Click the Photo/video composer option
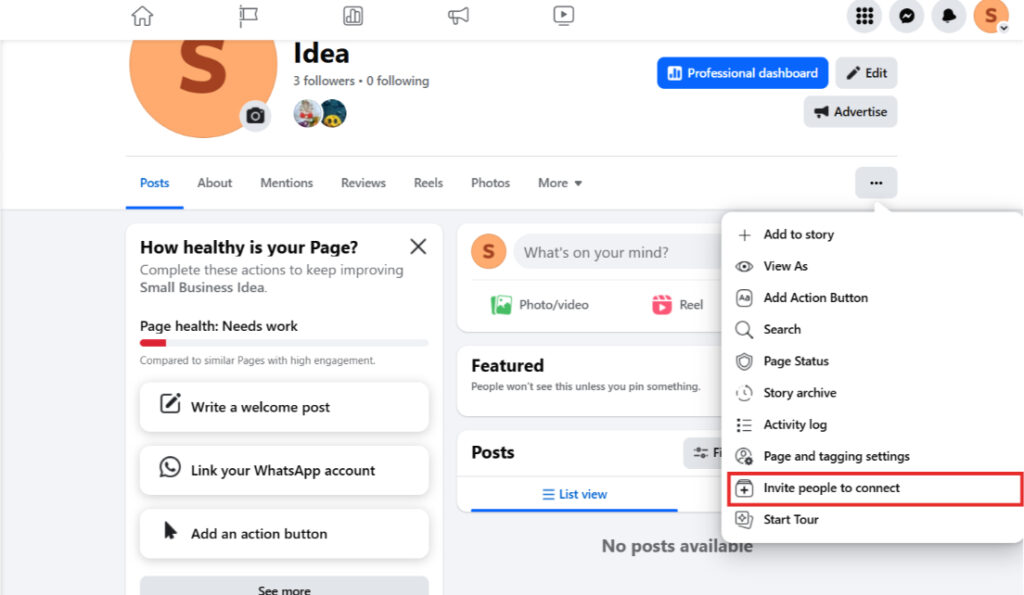Viewport: 1024px width, 595px height. tap(540, 305)
